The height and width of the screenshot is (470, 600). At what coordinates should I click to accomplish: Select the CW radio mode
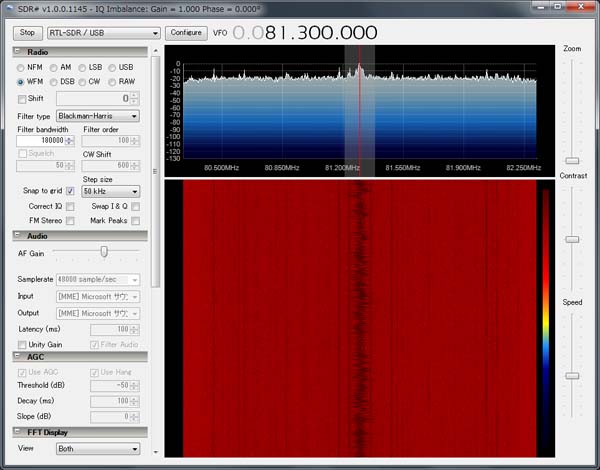tap(82, 82)
